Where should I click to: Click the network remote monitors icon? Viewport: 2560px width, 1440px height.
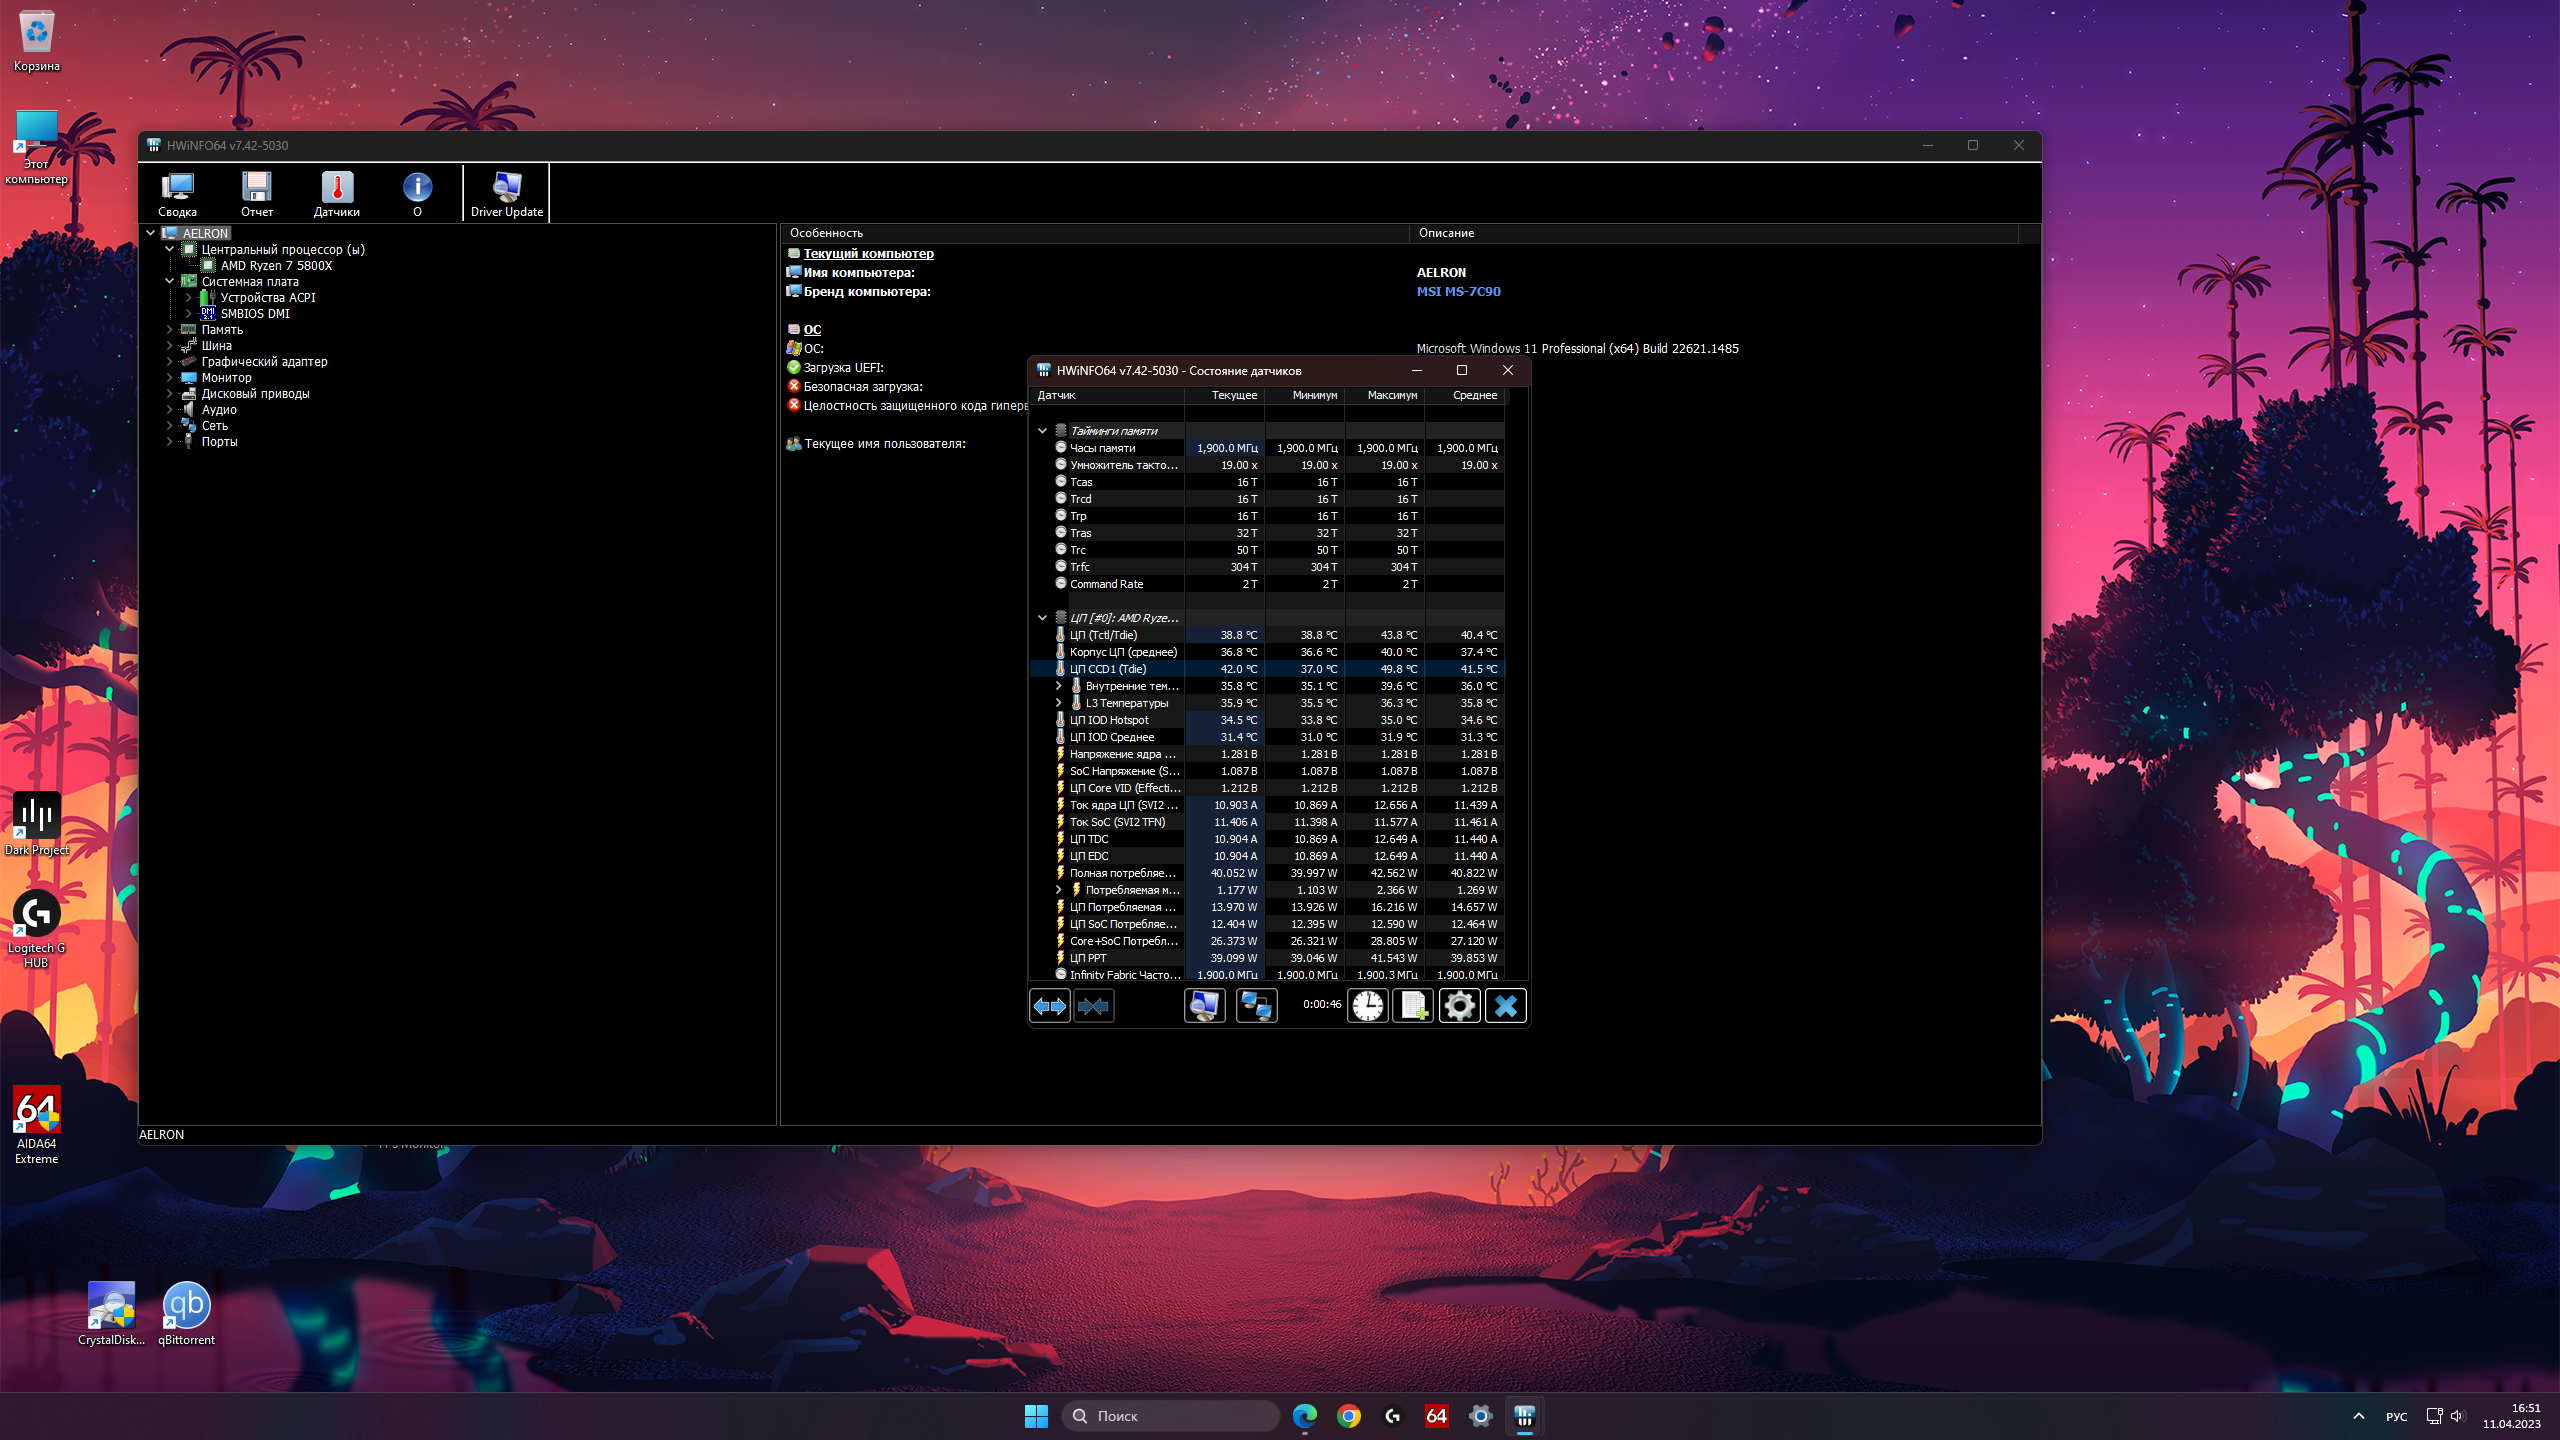[1256, 1006]
